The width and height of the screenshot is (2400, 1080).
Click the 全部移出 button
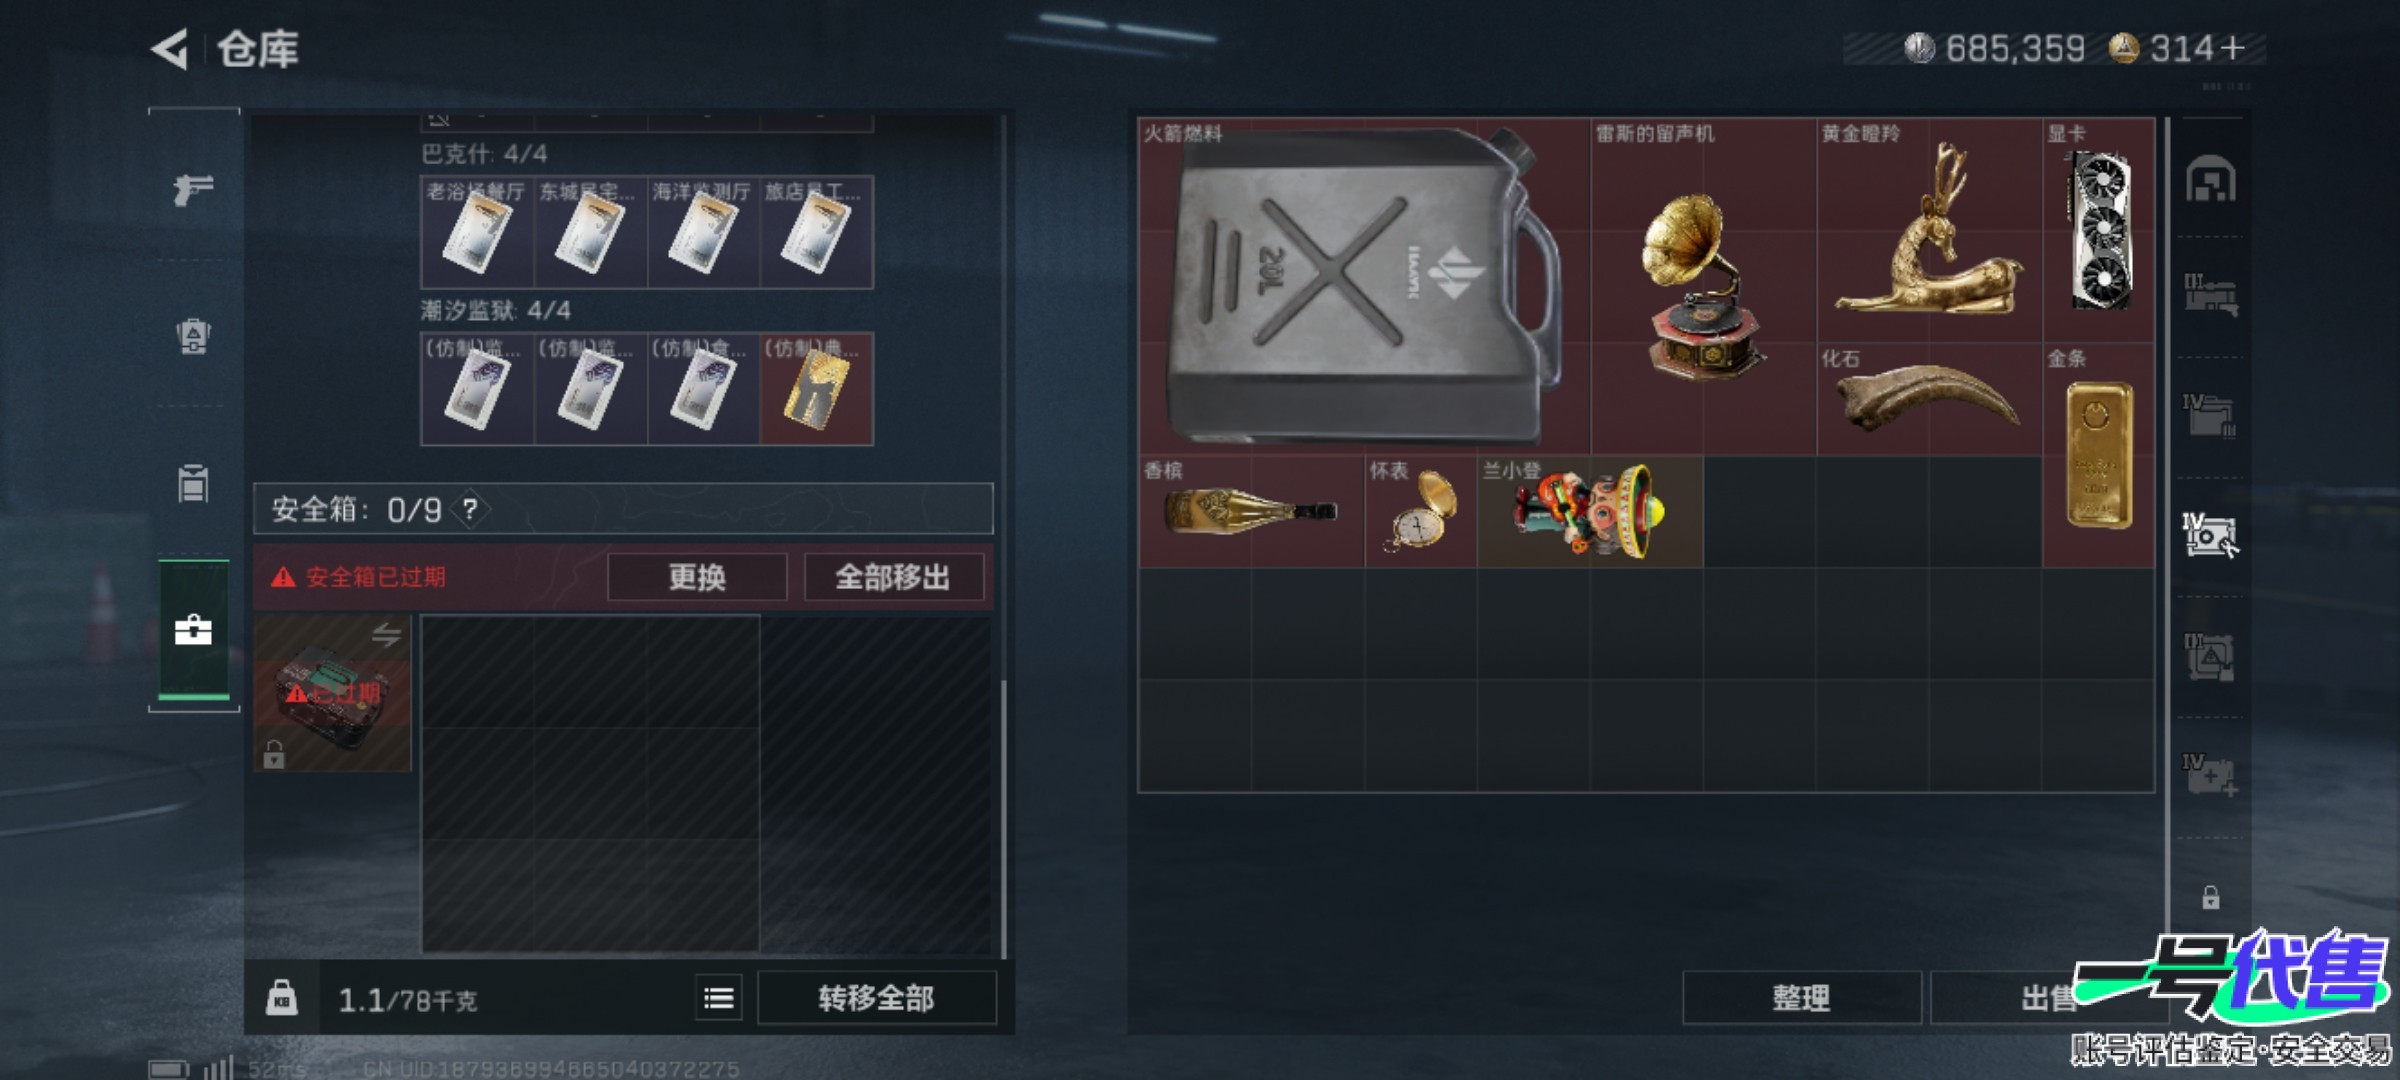pyautogui.click(x=893, y=577)
